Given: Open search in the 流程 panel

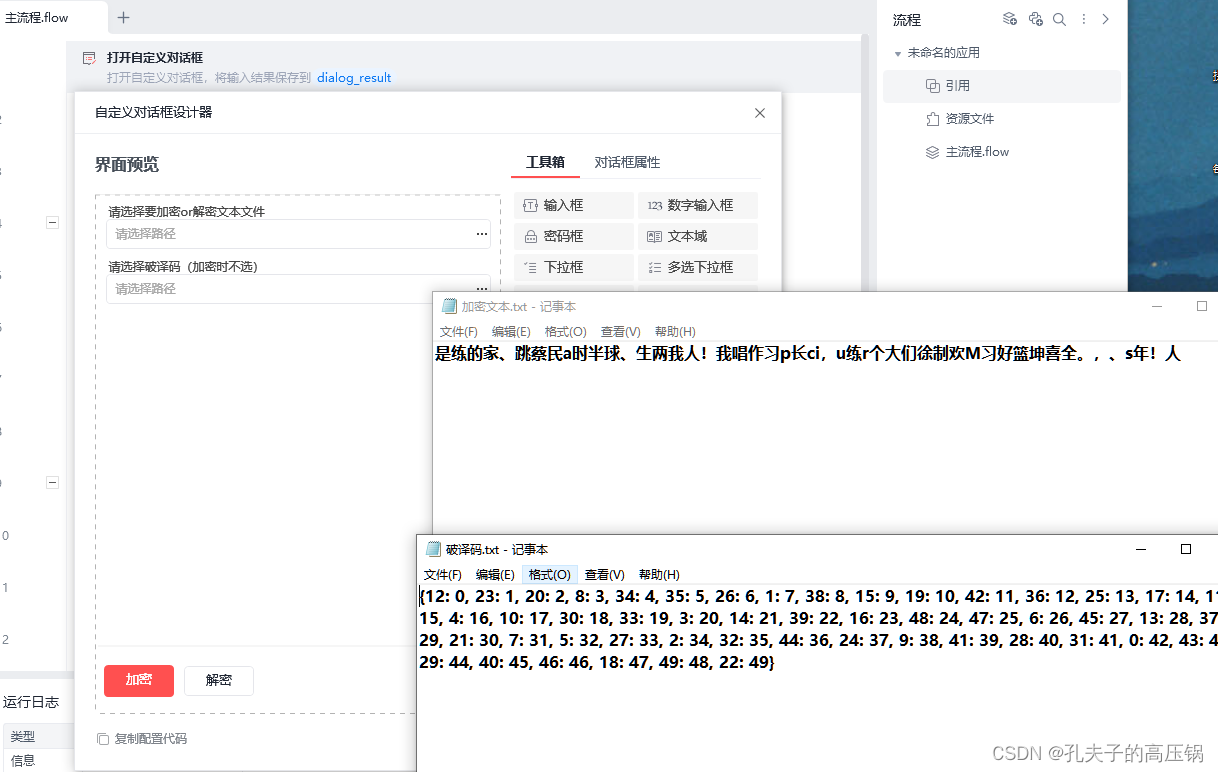Looking at the screenshot, I should [x=1060, y=19].
